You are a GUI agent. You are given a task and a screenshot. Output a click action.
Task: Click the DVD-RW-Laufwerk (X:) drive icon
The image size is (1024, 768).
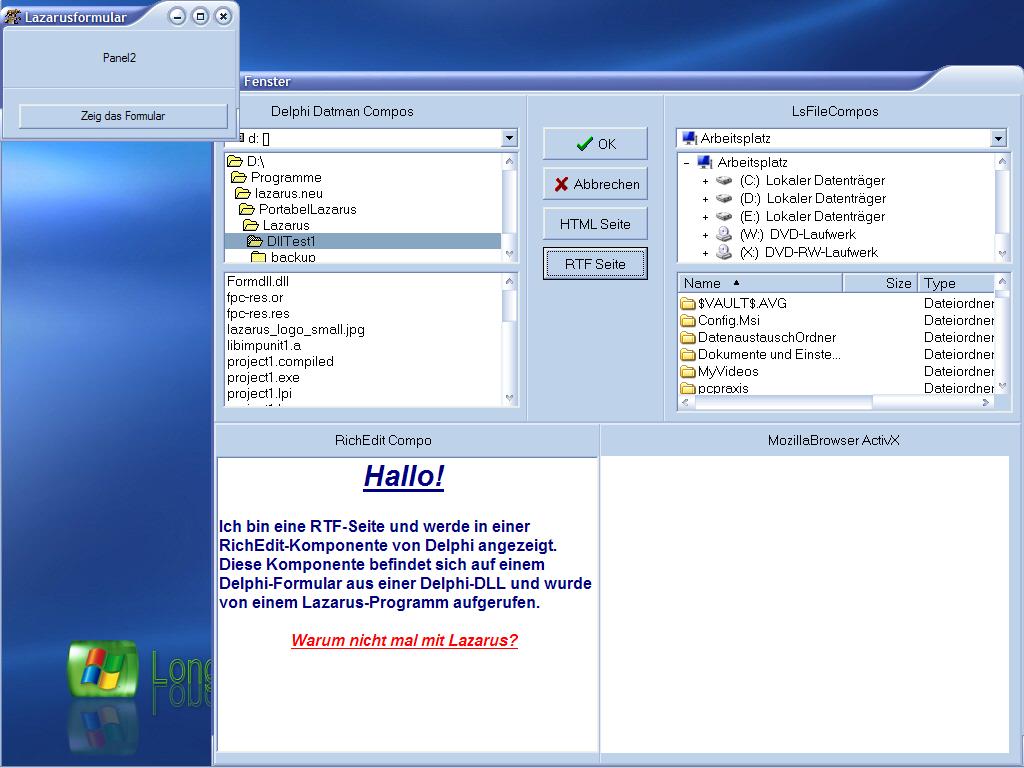coord(725,252)
